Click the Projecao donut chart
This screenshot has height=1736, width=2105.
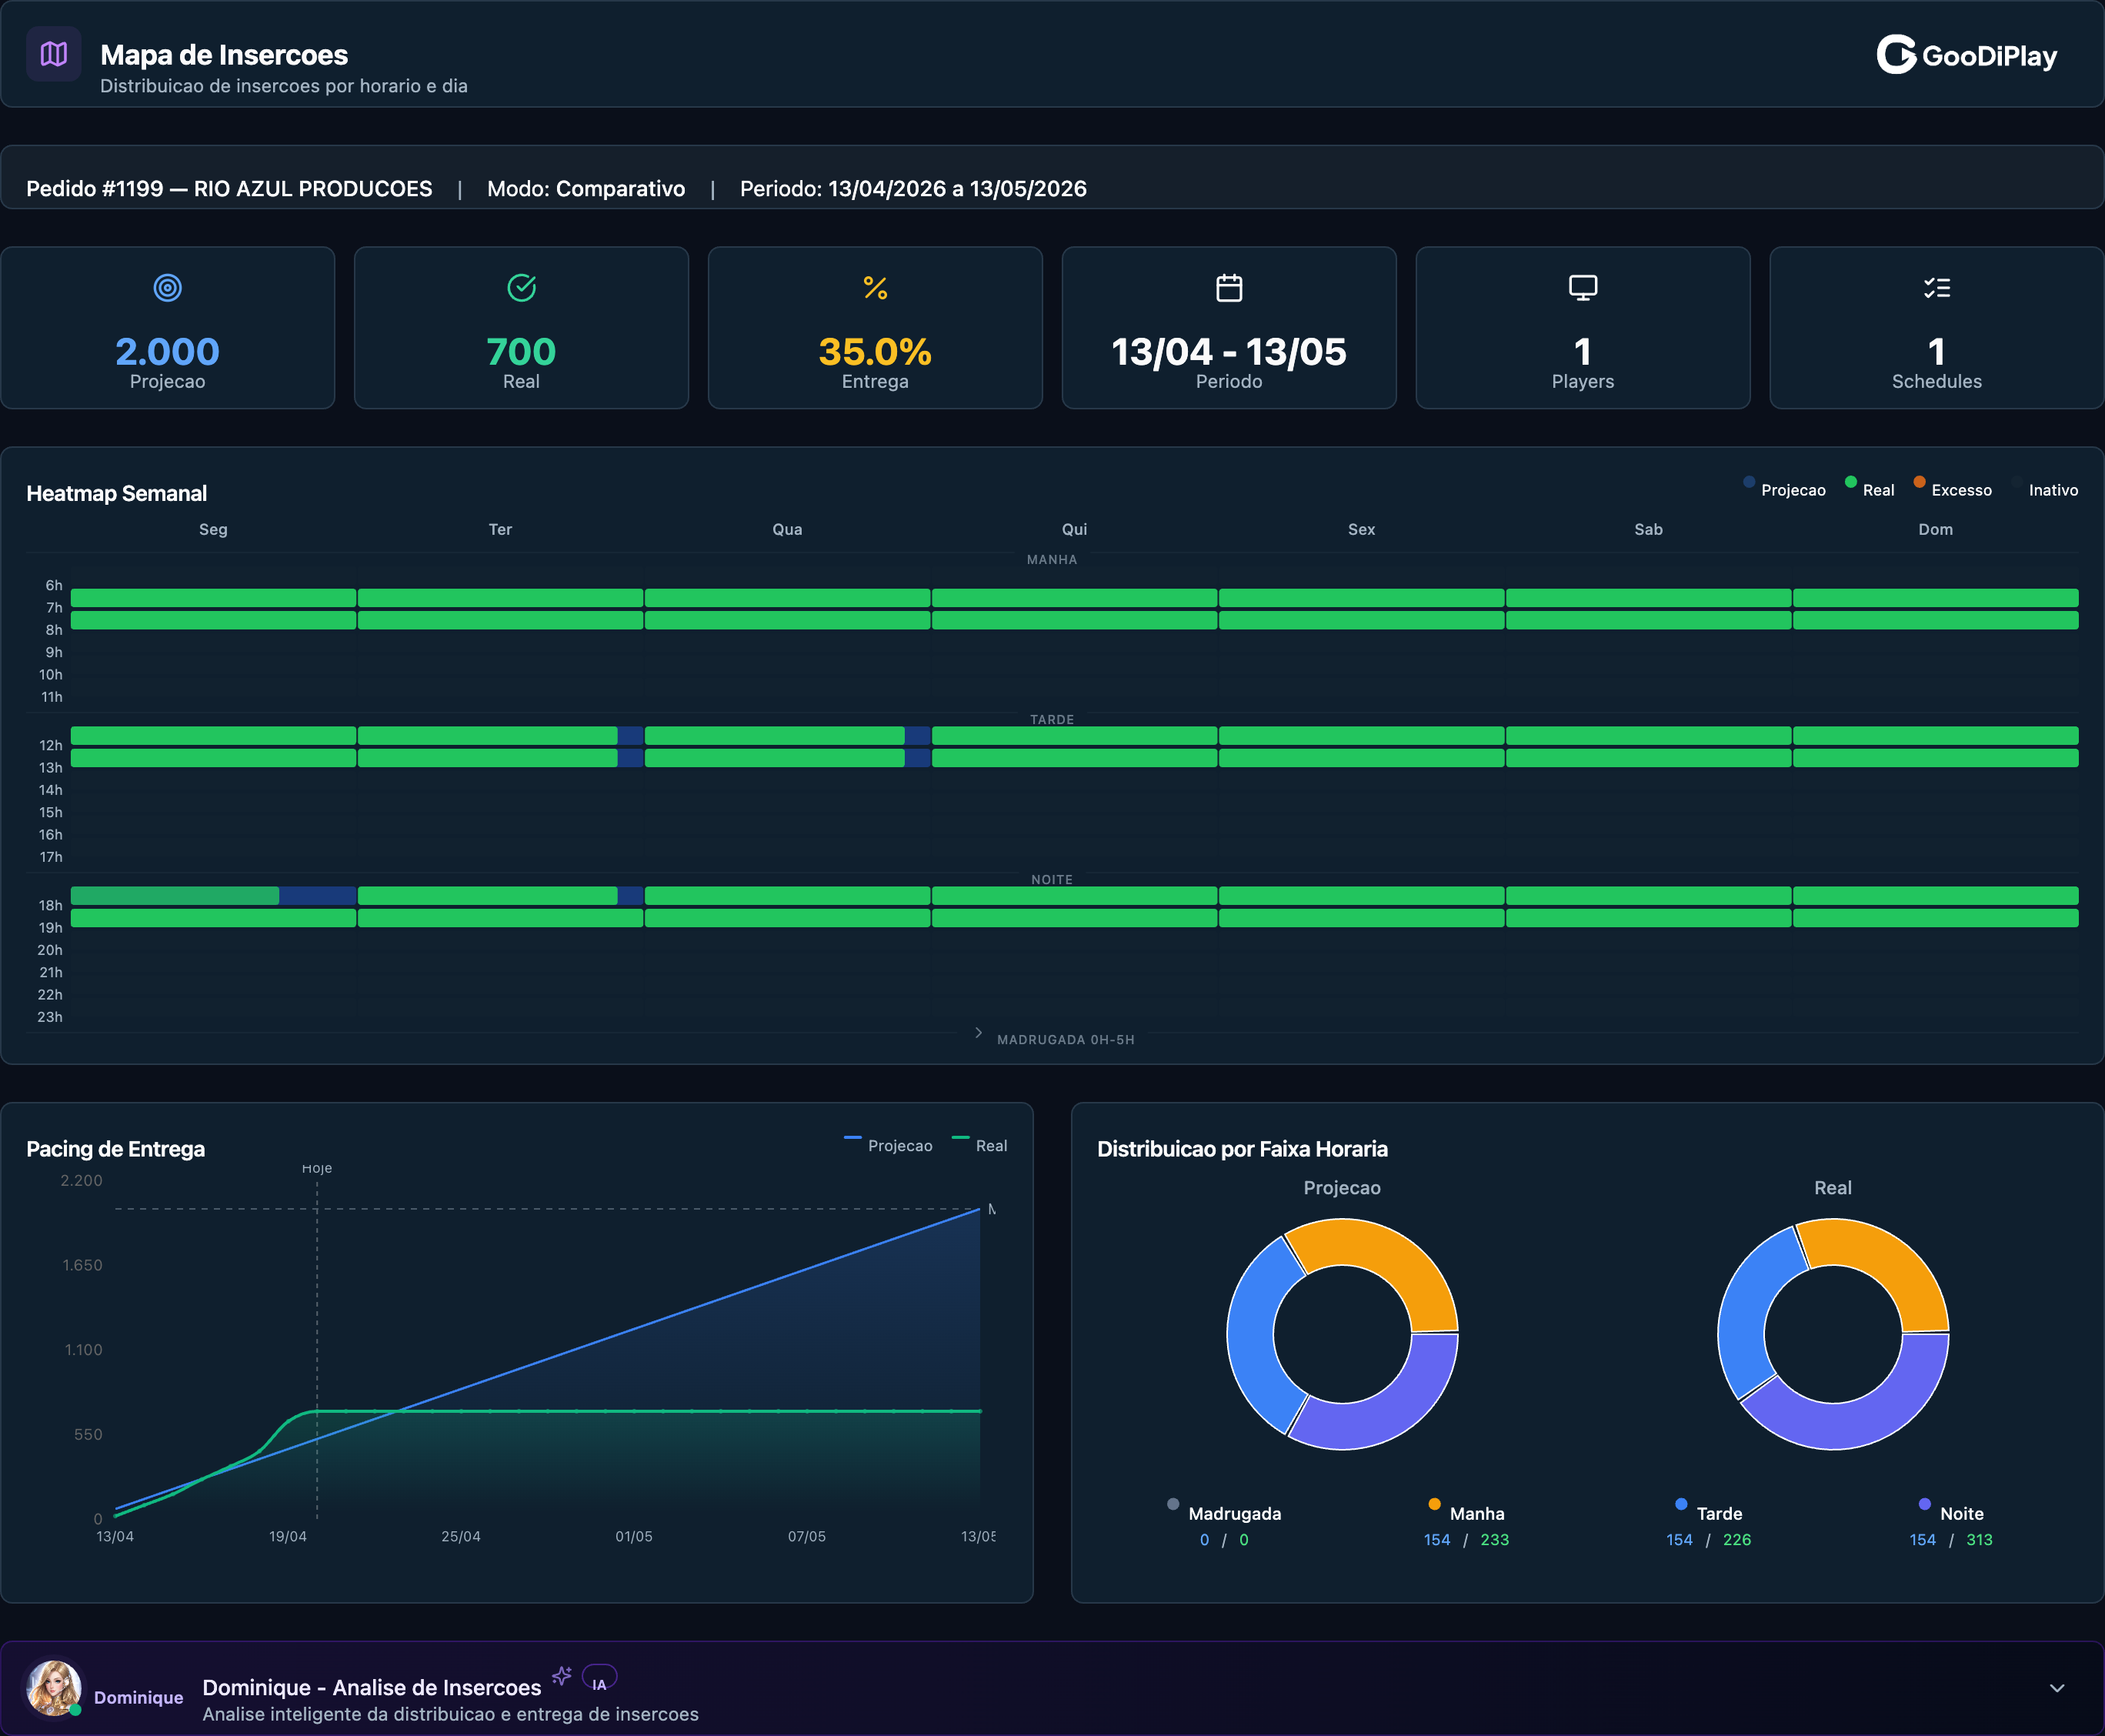tap(1342, 1333)
